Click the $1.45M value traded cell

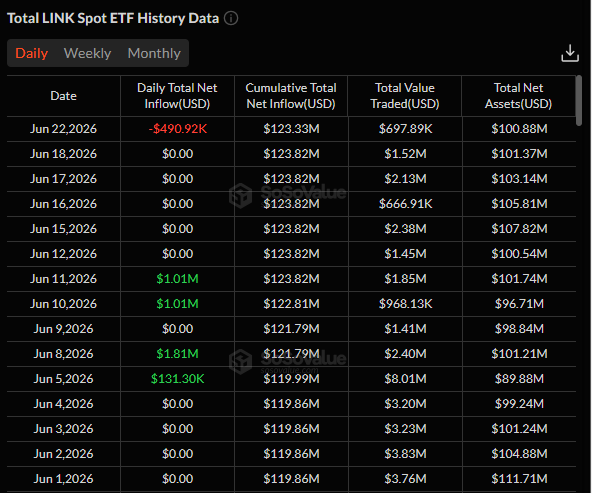click(405, 254)
